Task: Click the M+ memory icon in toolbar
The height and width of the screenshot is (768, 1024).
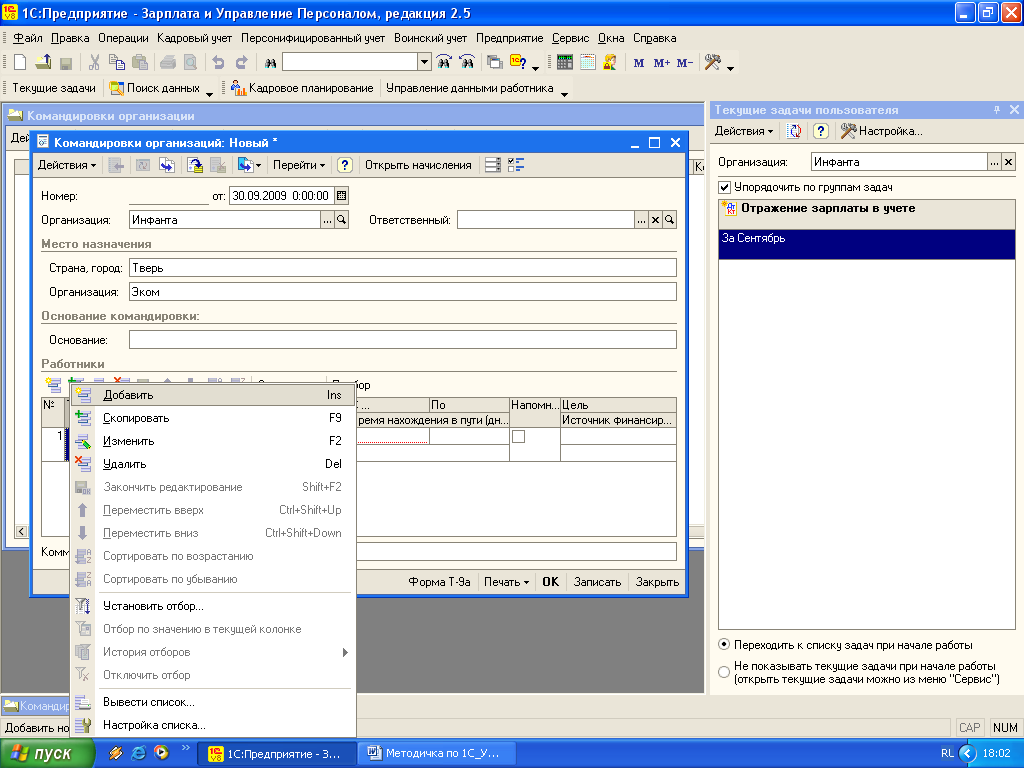Action: point(662,62)
